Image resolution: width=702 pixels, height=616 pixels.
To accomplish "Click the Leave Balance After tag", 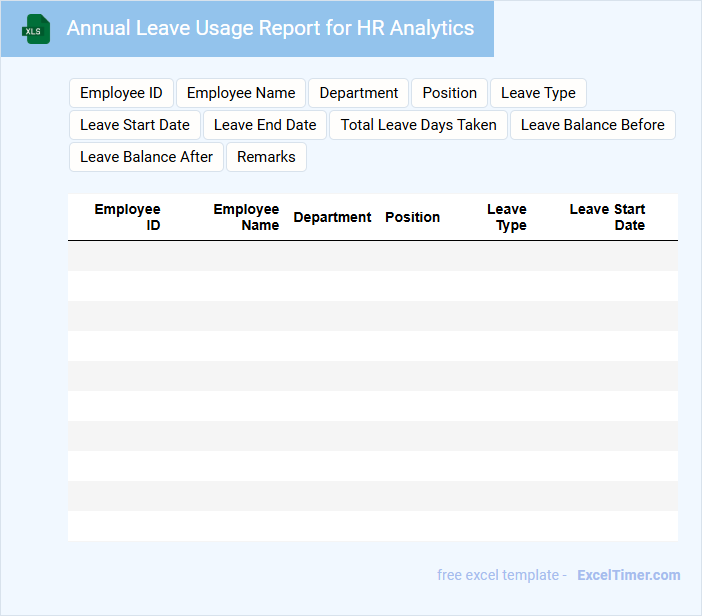I will pyautogui.click(x=146, y=157).
